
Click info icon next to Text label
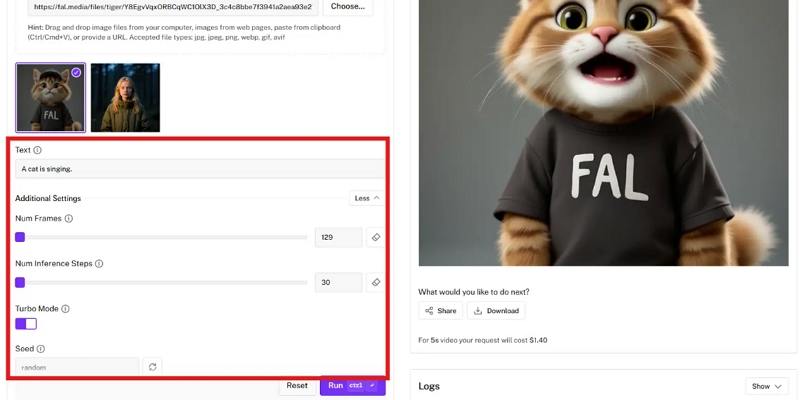coord(37,150)
